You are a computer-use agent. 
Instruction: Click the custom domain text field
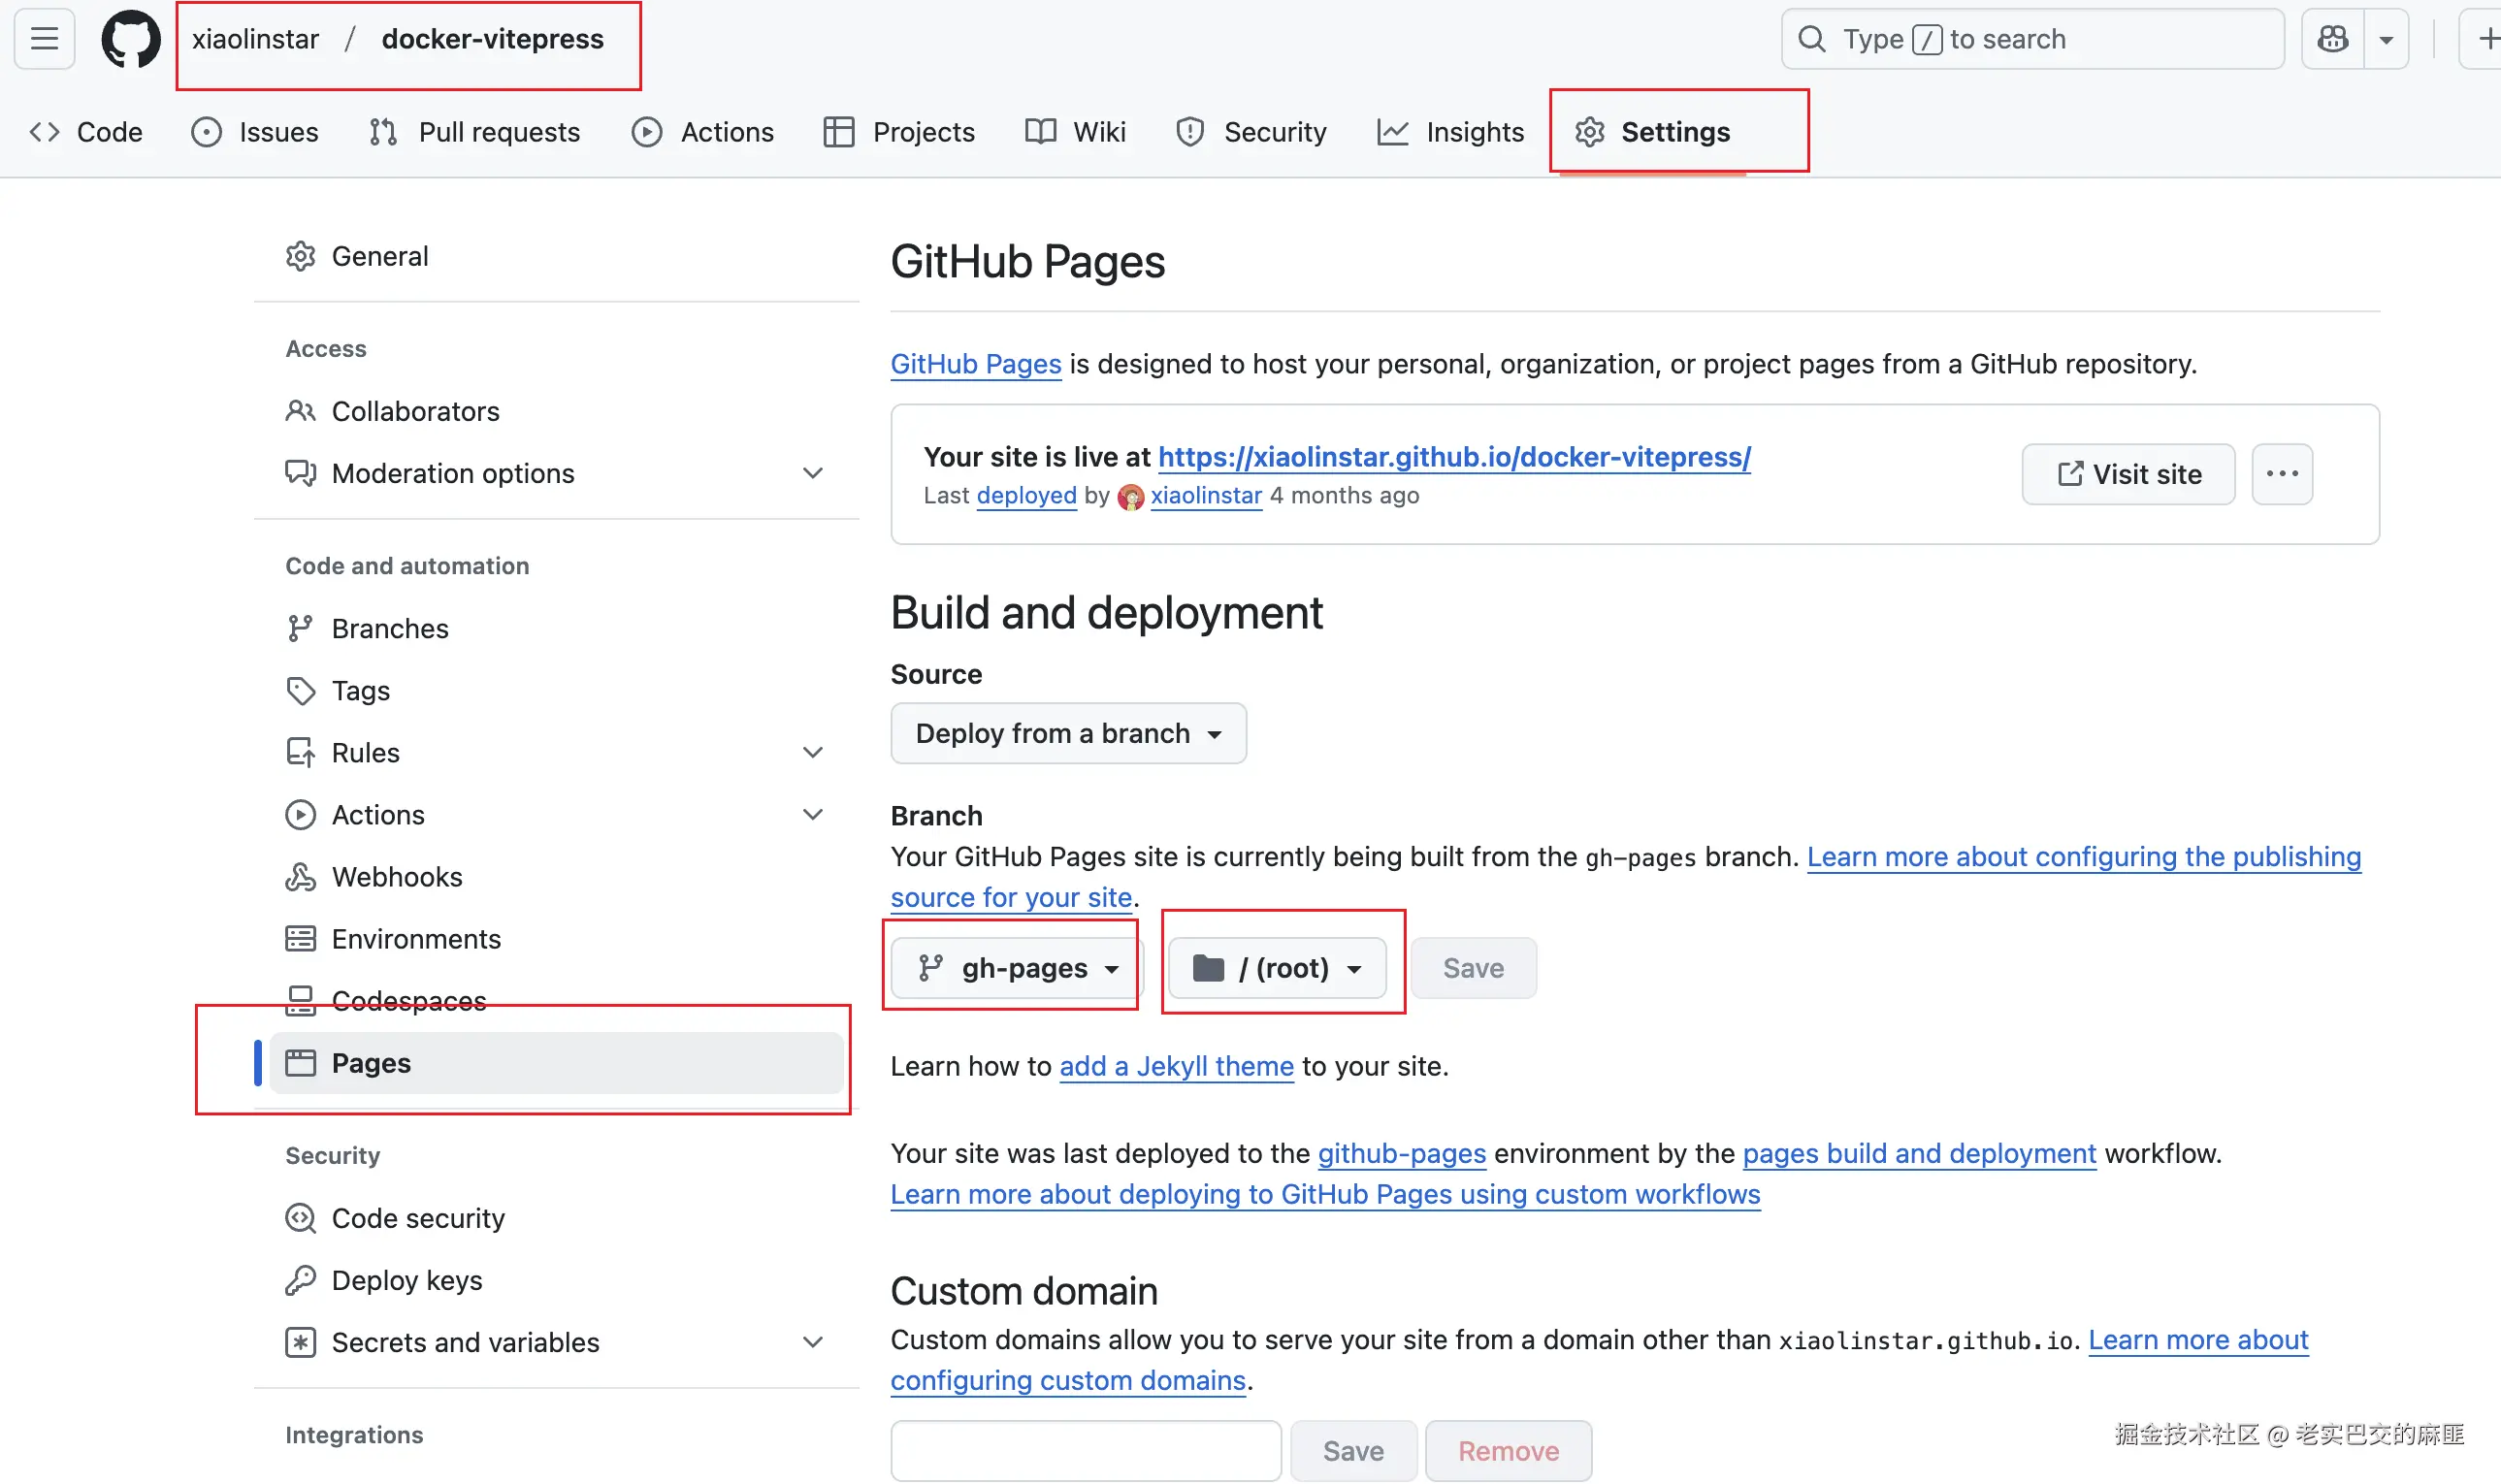pos(1085,1450)
